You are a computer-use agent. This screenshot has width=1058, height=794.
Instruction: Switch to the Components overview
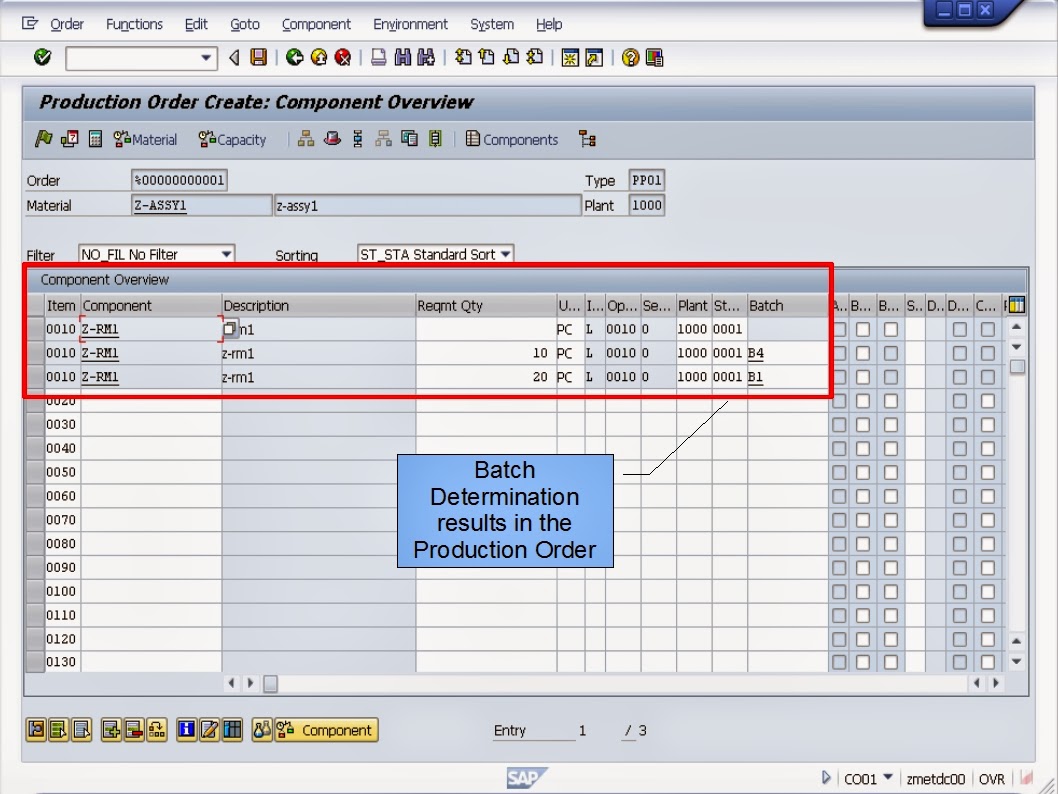tap(511, 139)
